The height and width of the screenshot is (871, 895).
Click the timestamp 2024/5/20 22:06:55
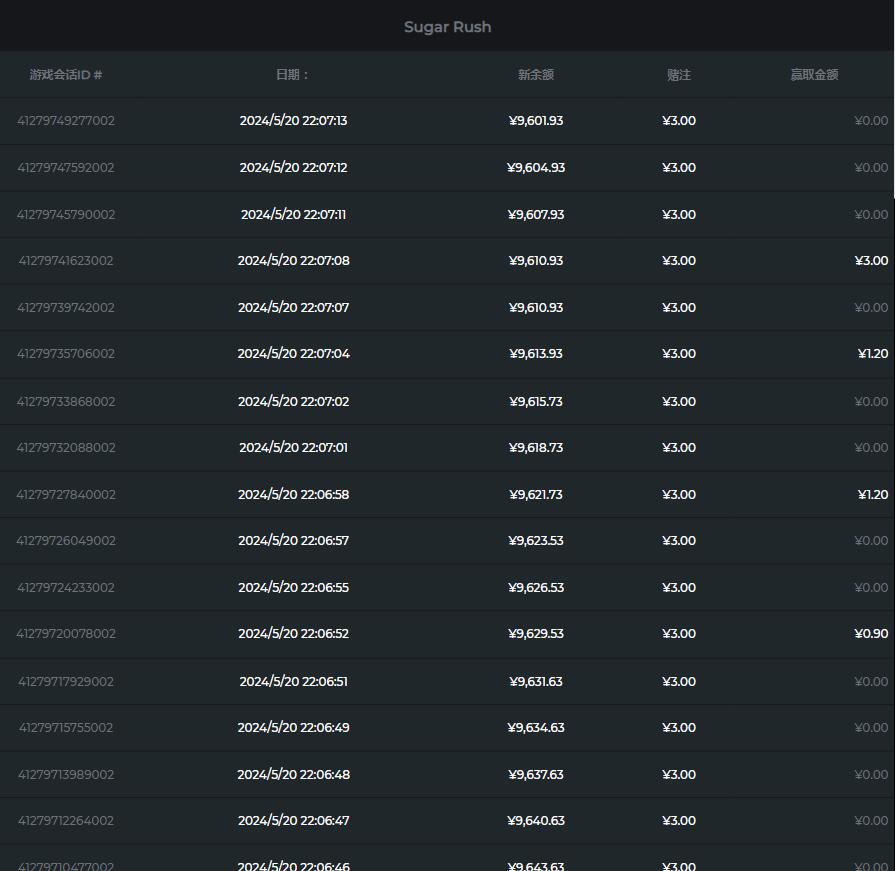click(293, 587)
